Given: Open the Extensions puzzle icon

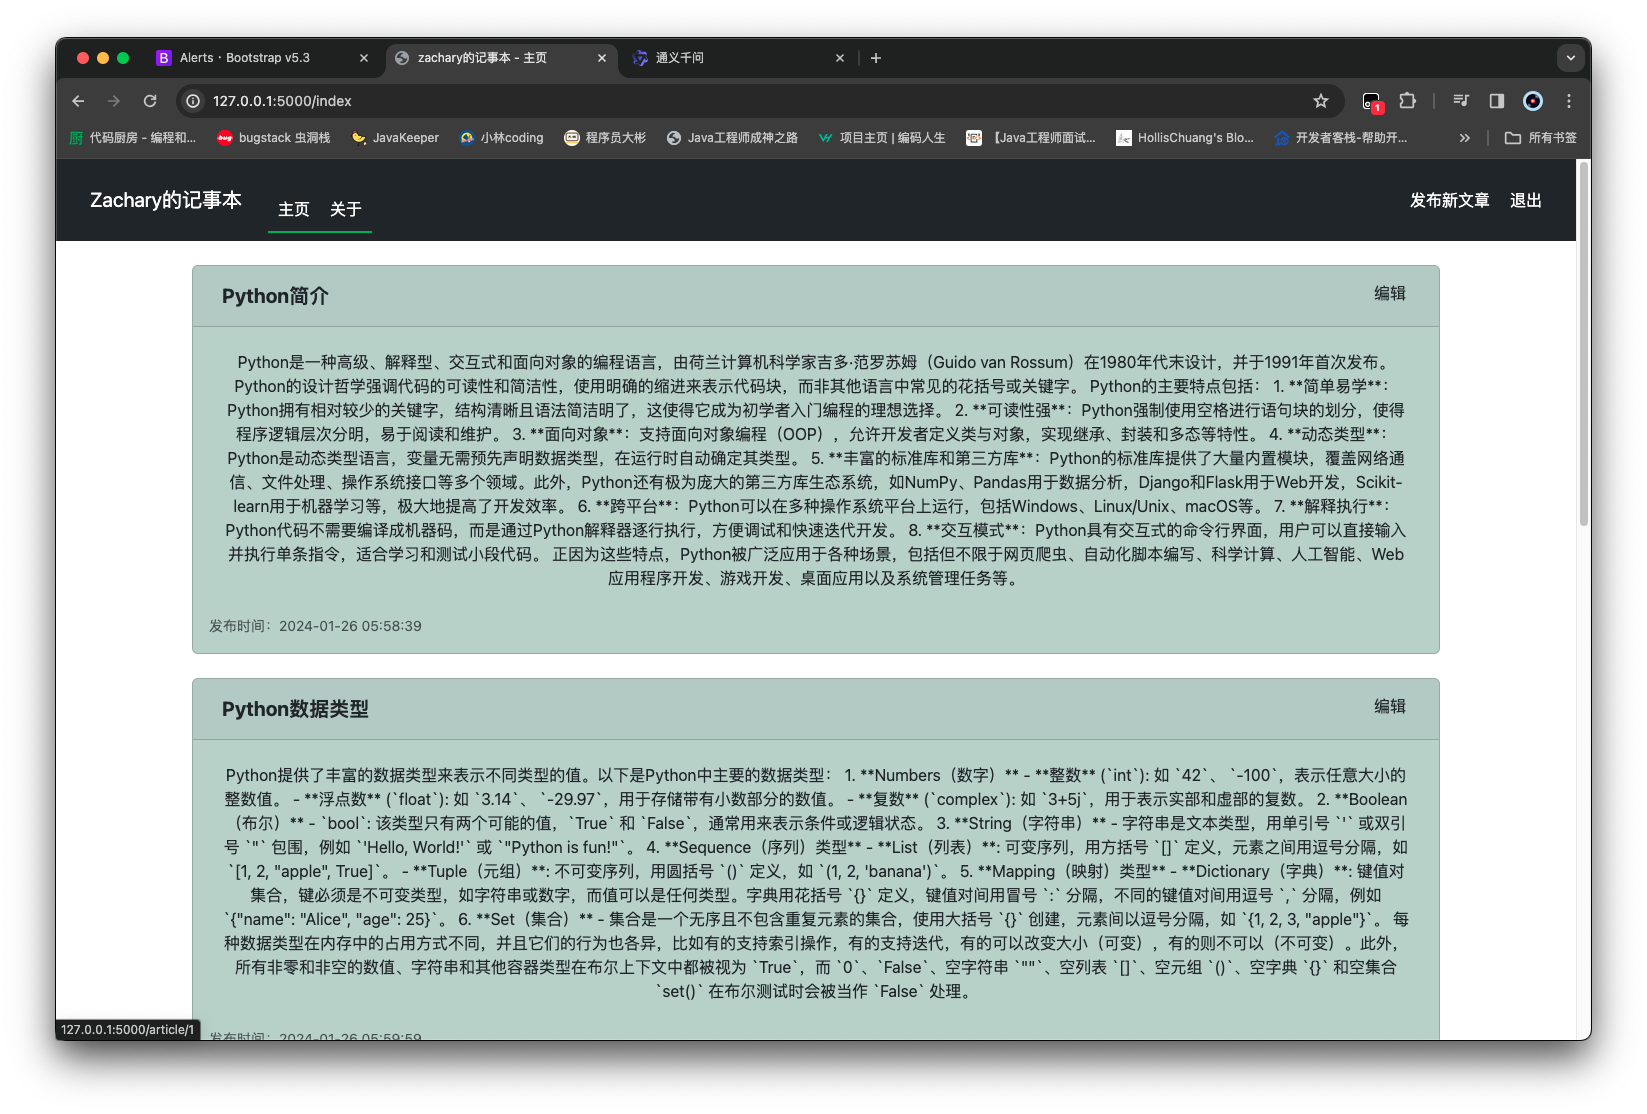Looking at the screenshot, I should point(1408,101).
